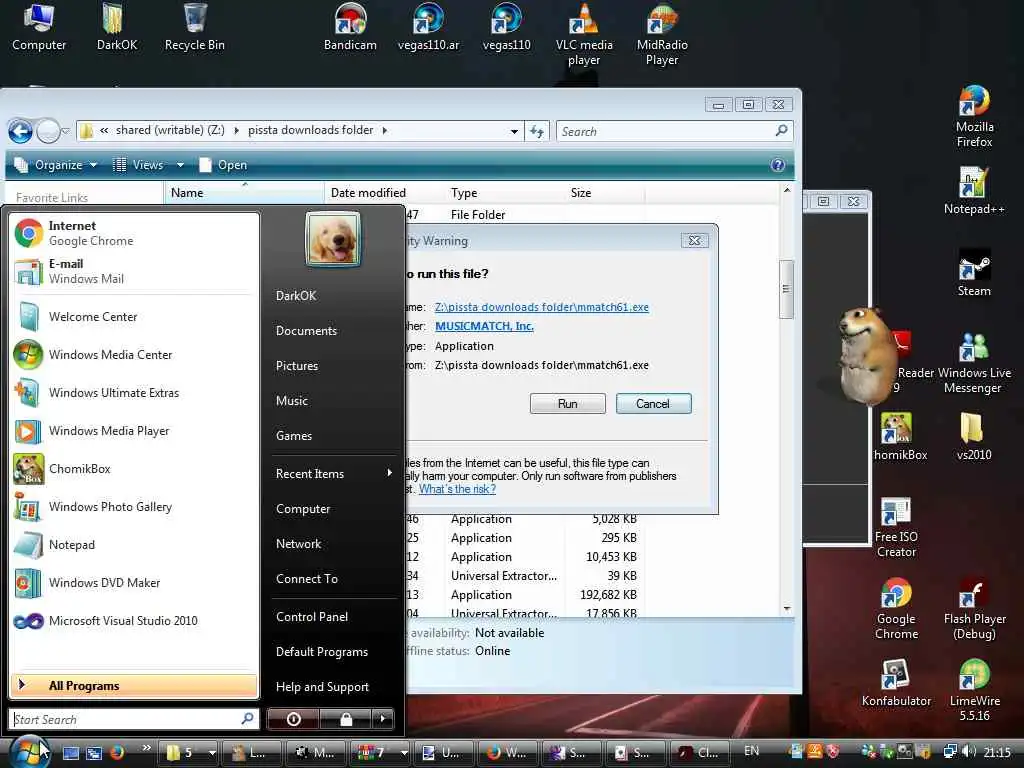Open the shutdown options arrow menu
The height and width of the screenshot is (768, 1024).
[383, 719]
